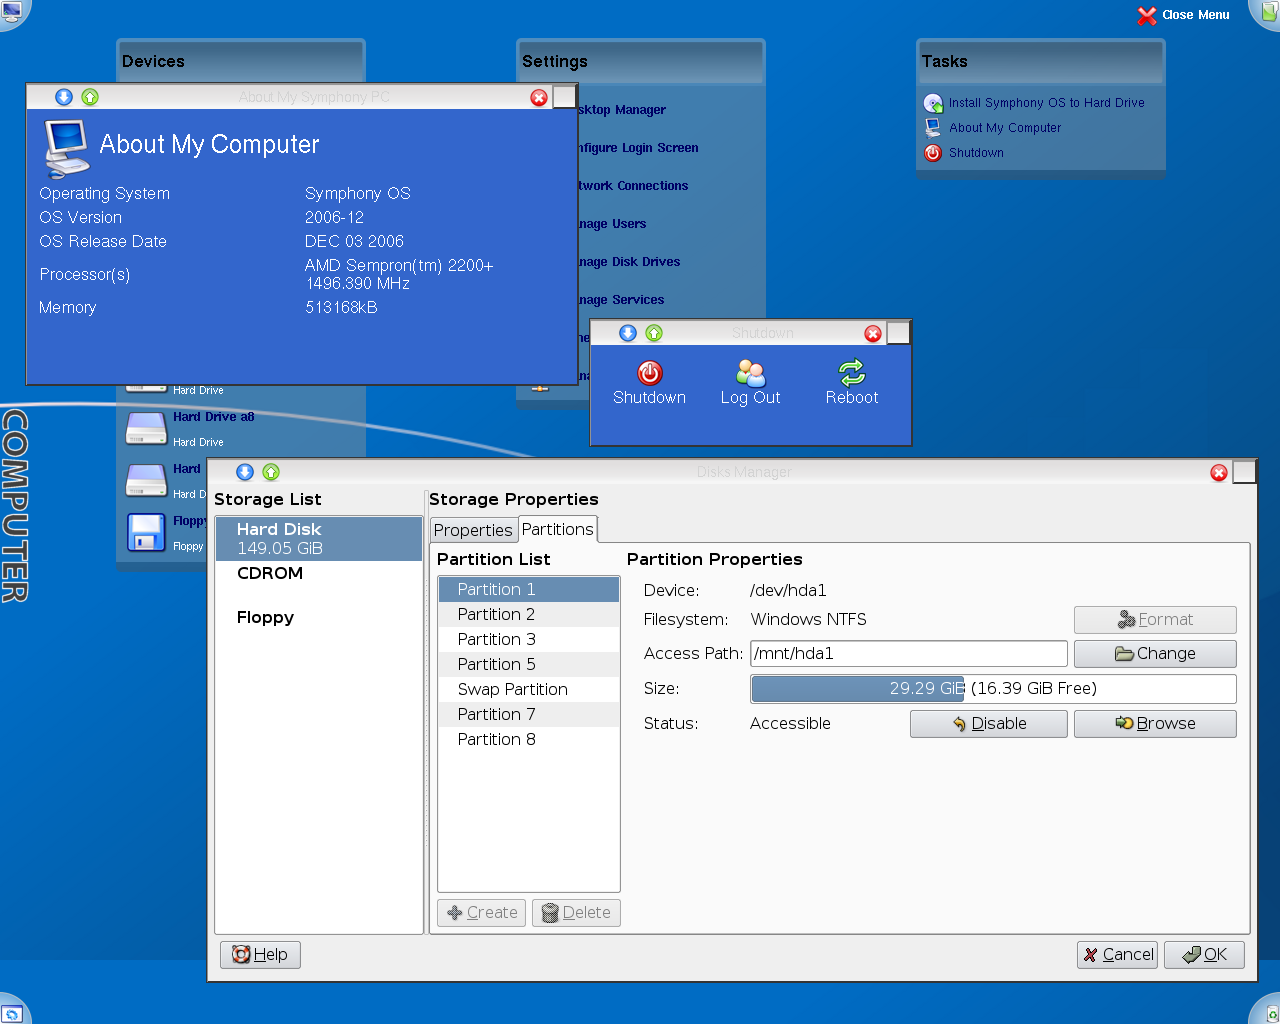This screenshot has height=1024, width=1280.
Task: Click the Change access path button
Action: 1155,653
